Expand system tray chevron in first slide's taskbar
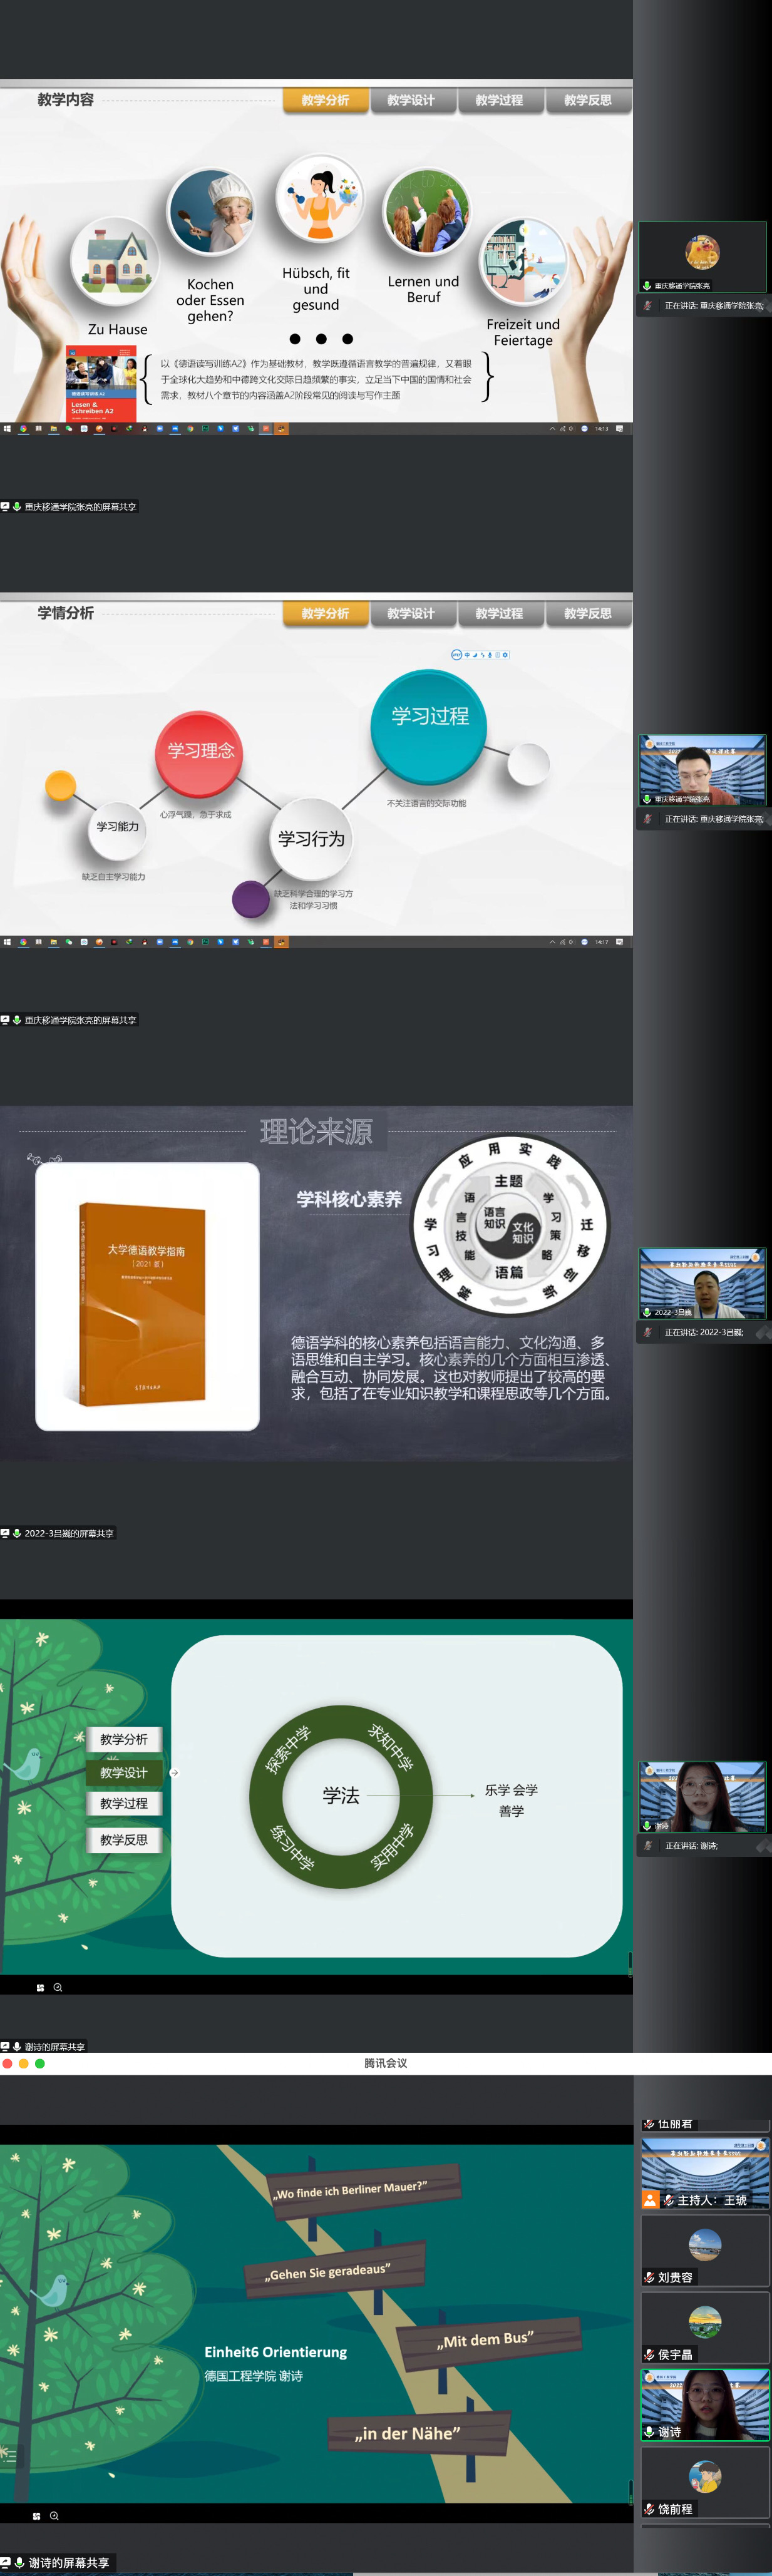Image resolution: width=772 pixels, height=2576 pixels. pyautogui.click(x=552, y=428)
